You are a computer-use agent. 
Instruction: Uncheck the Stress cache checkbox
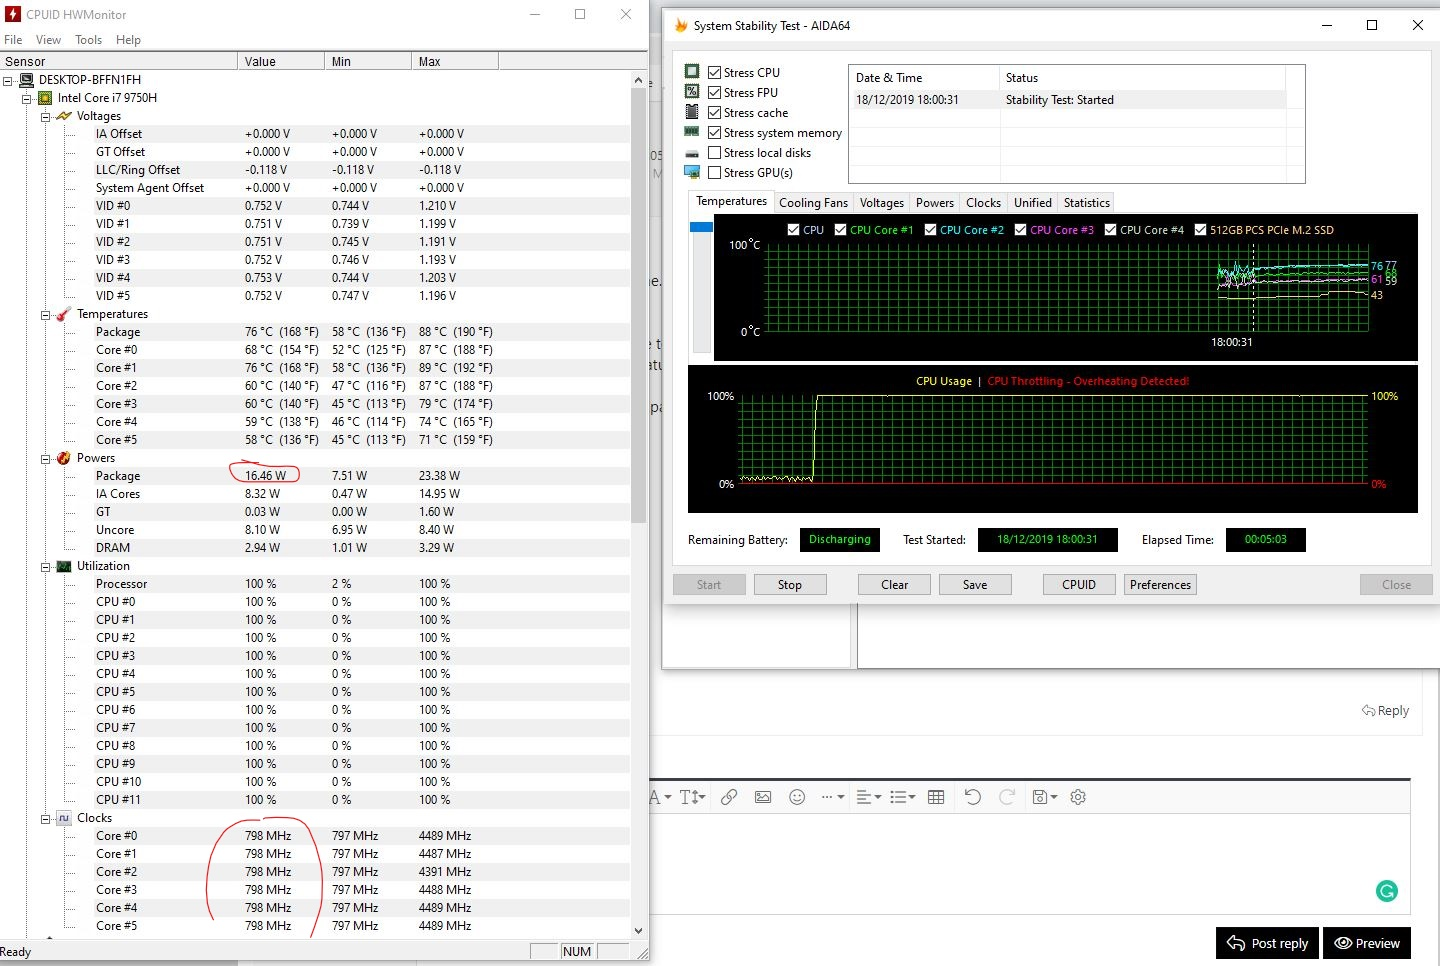714,112
